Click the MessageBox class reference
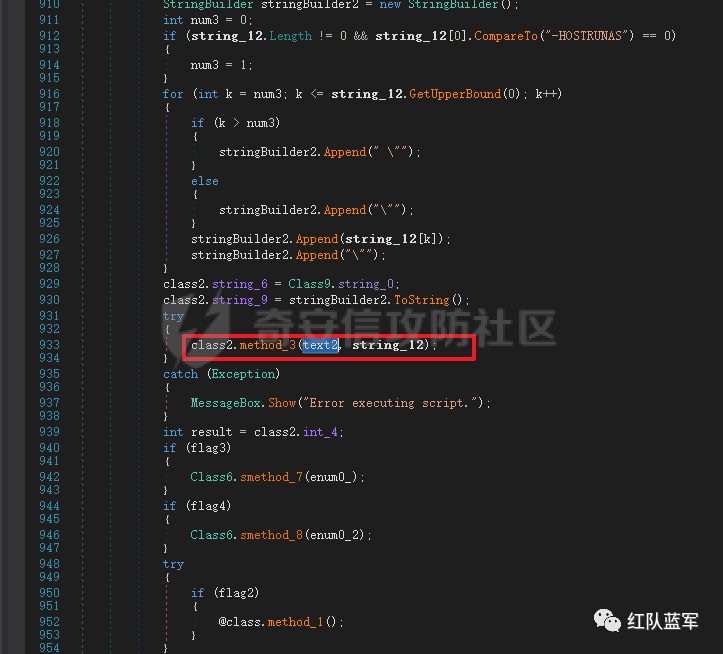This screenshot has height=654, width=723. coord(225,403)
